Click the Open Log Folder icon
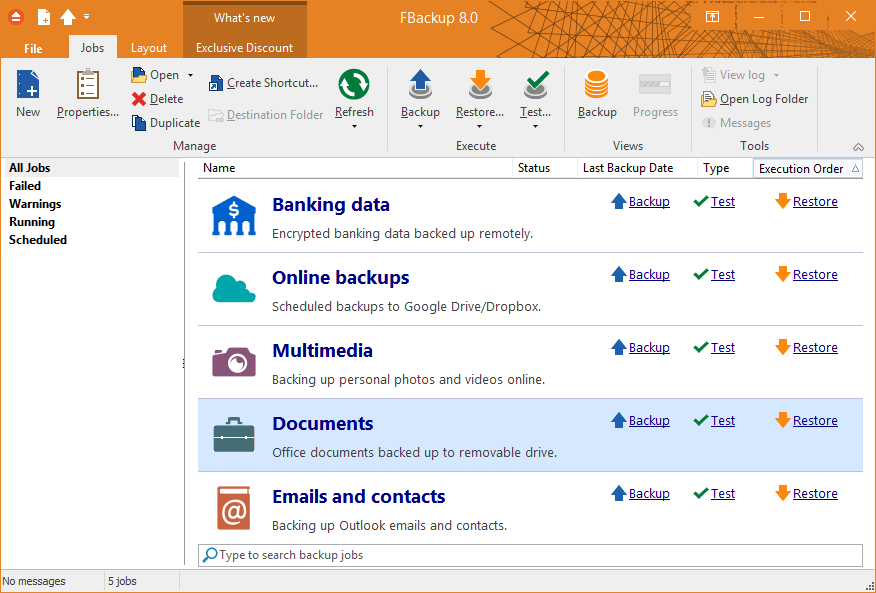 coord(709,99)
